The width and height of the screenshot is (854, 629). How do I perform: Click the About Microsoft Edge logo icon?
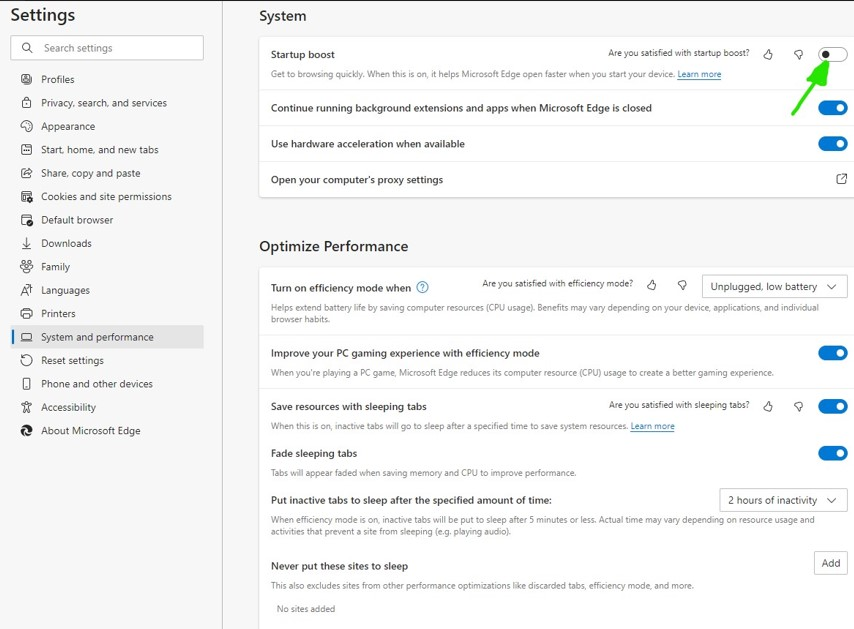tap(26, 431)
